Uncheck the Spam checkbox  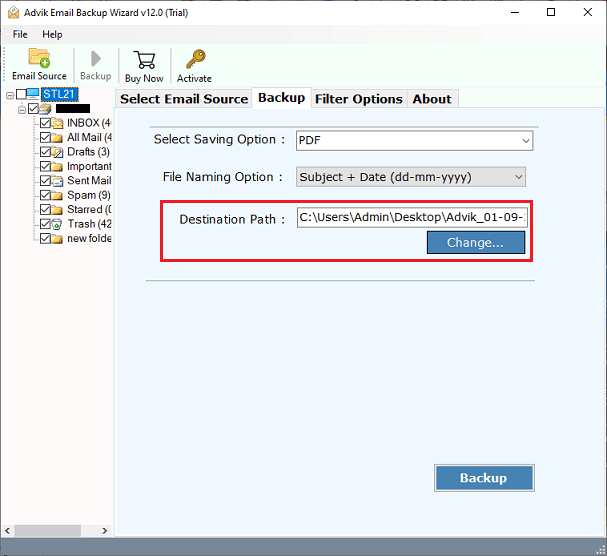coord(45,195)
